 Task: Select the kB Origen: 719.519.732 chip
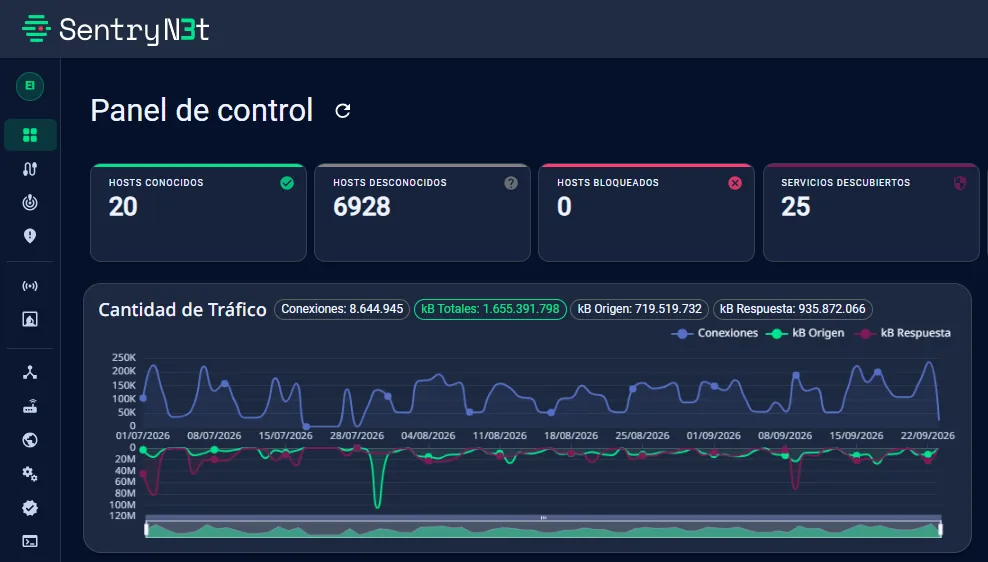[640, 309]
